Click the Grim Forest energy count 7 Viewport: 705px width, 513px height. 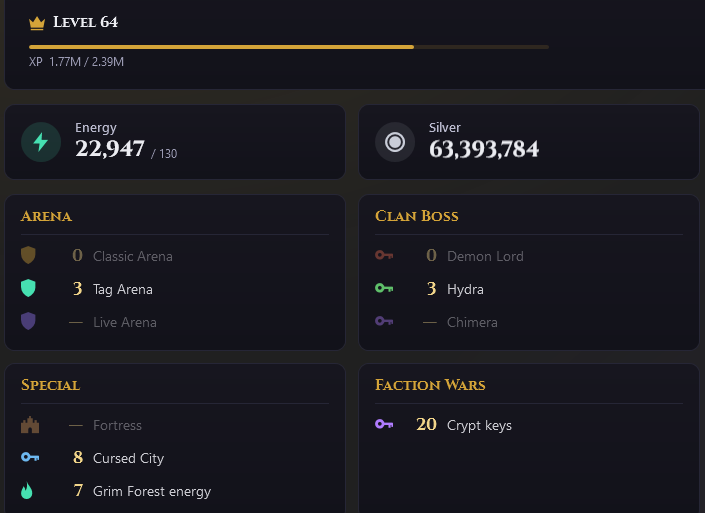coord(78,491)
